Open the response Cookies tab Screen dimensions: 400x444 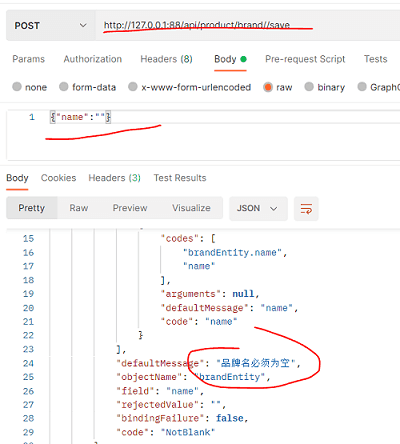(x=58, y=178)
